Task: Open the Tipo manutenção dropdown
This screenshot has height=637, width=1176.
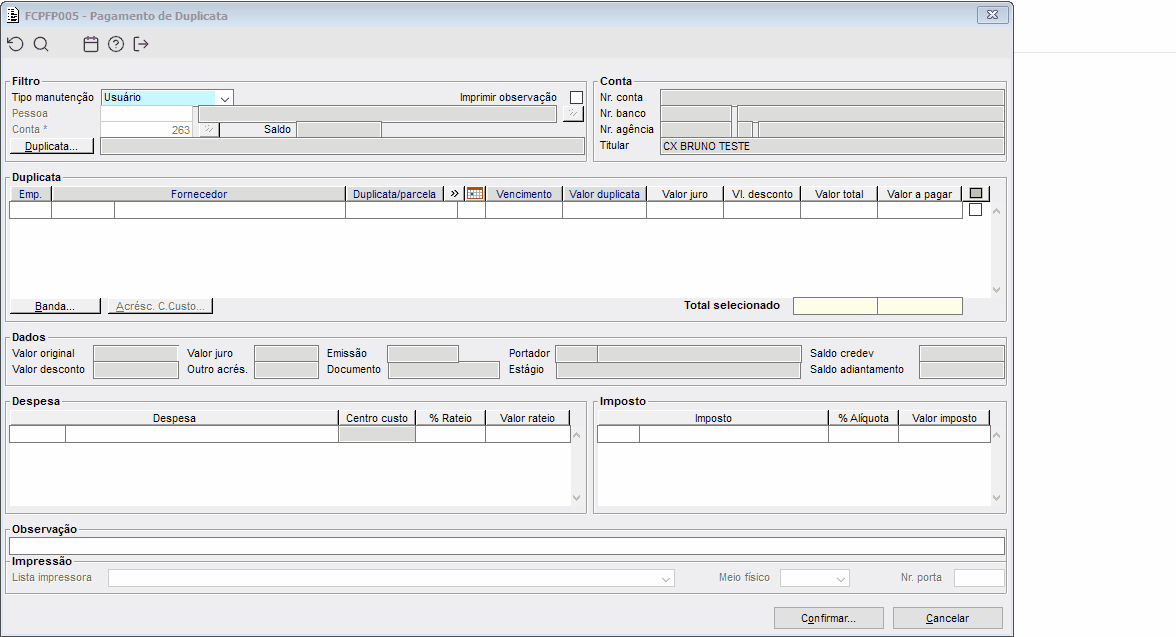Action: 224,98
